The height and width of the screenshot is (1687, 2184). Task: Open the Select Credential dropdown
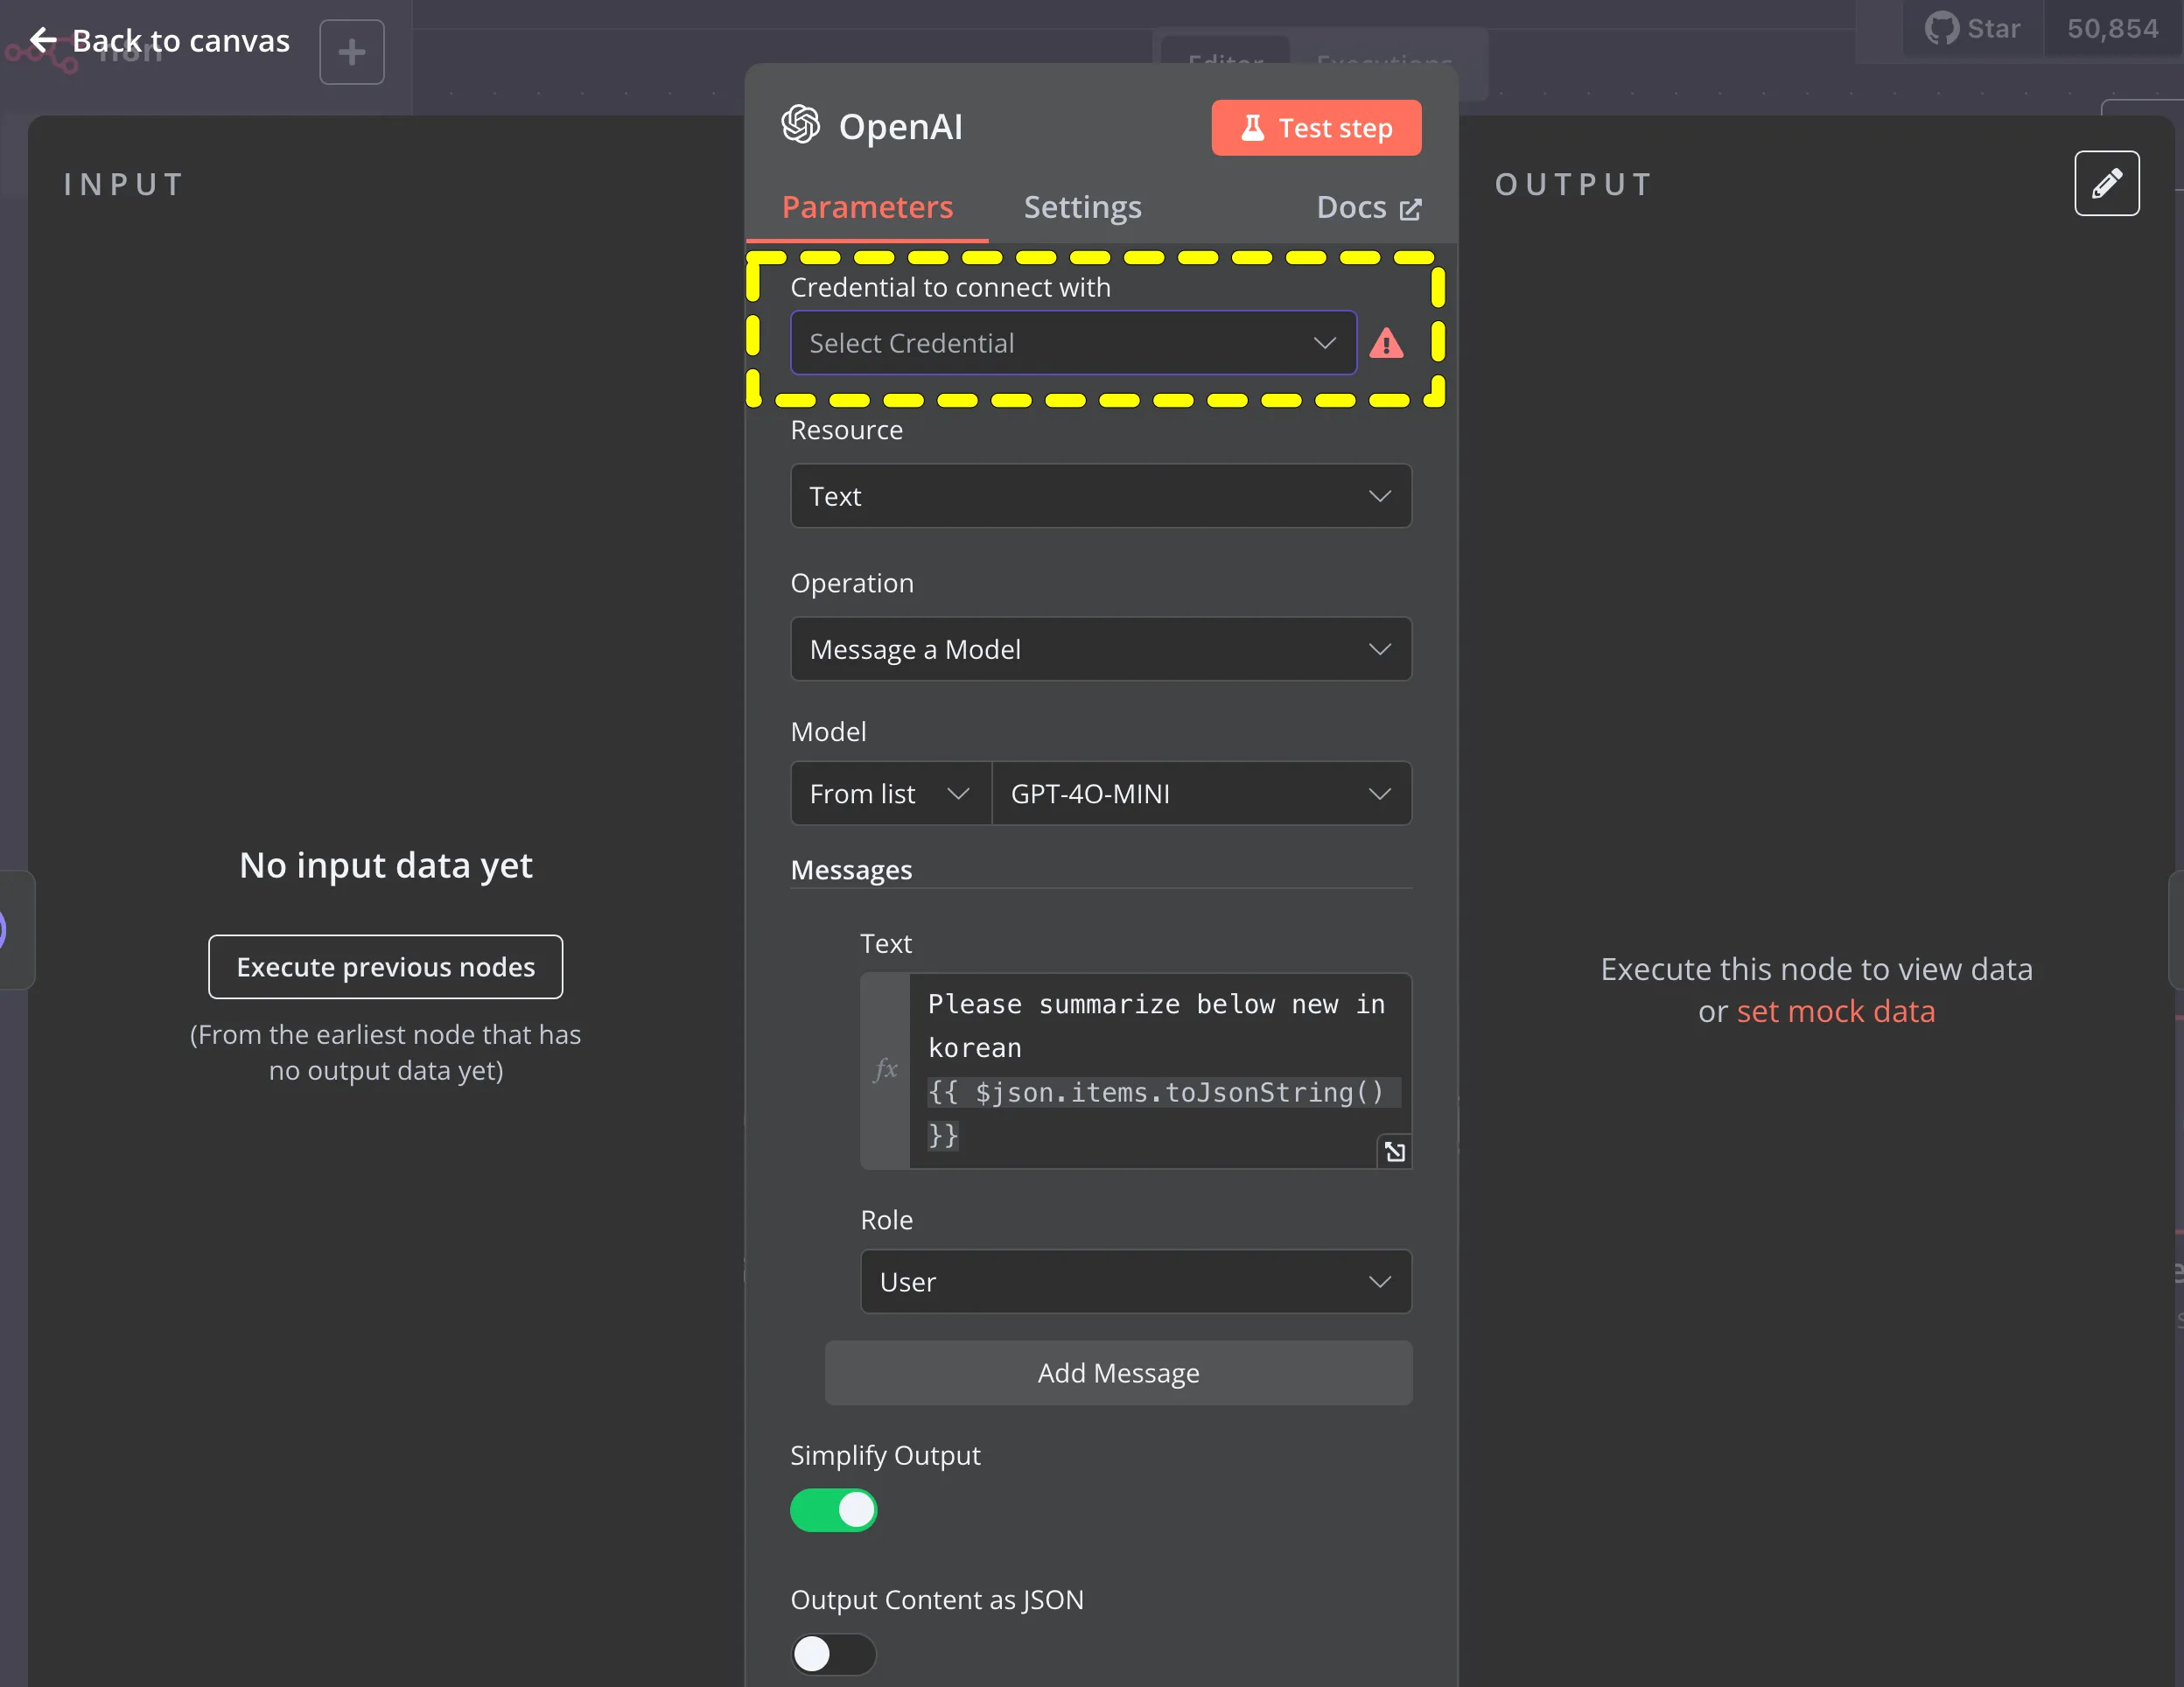click(x=1074, y=343)
